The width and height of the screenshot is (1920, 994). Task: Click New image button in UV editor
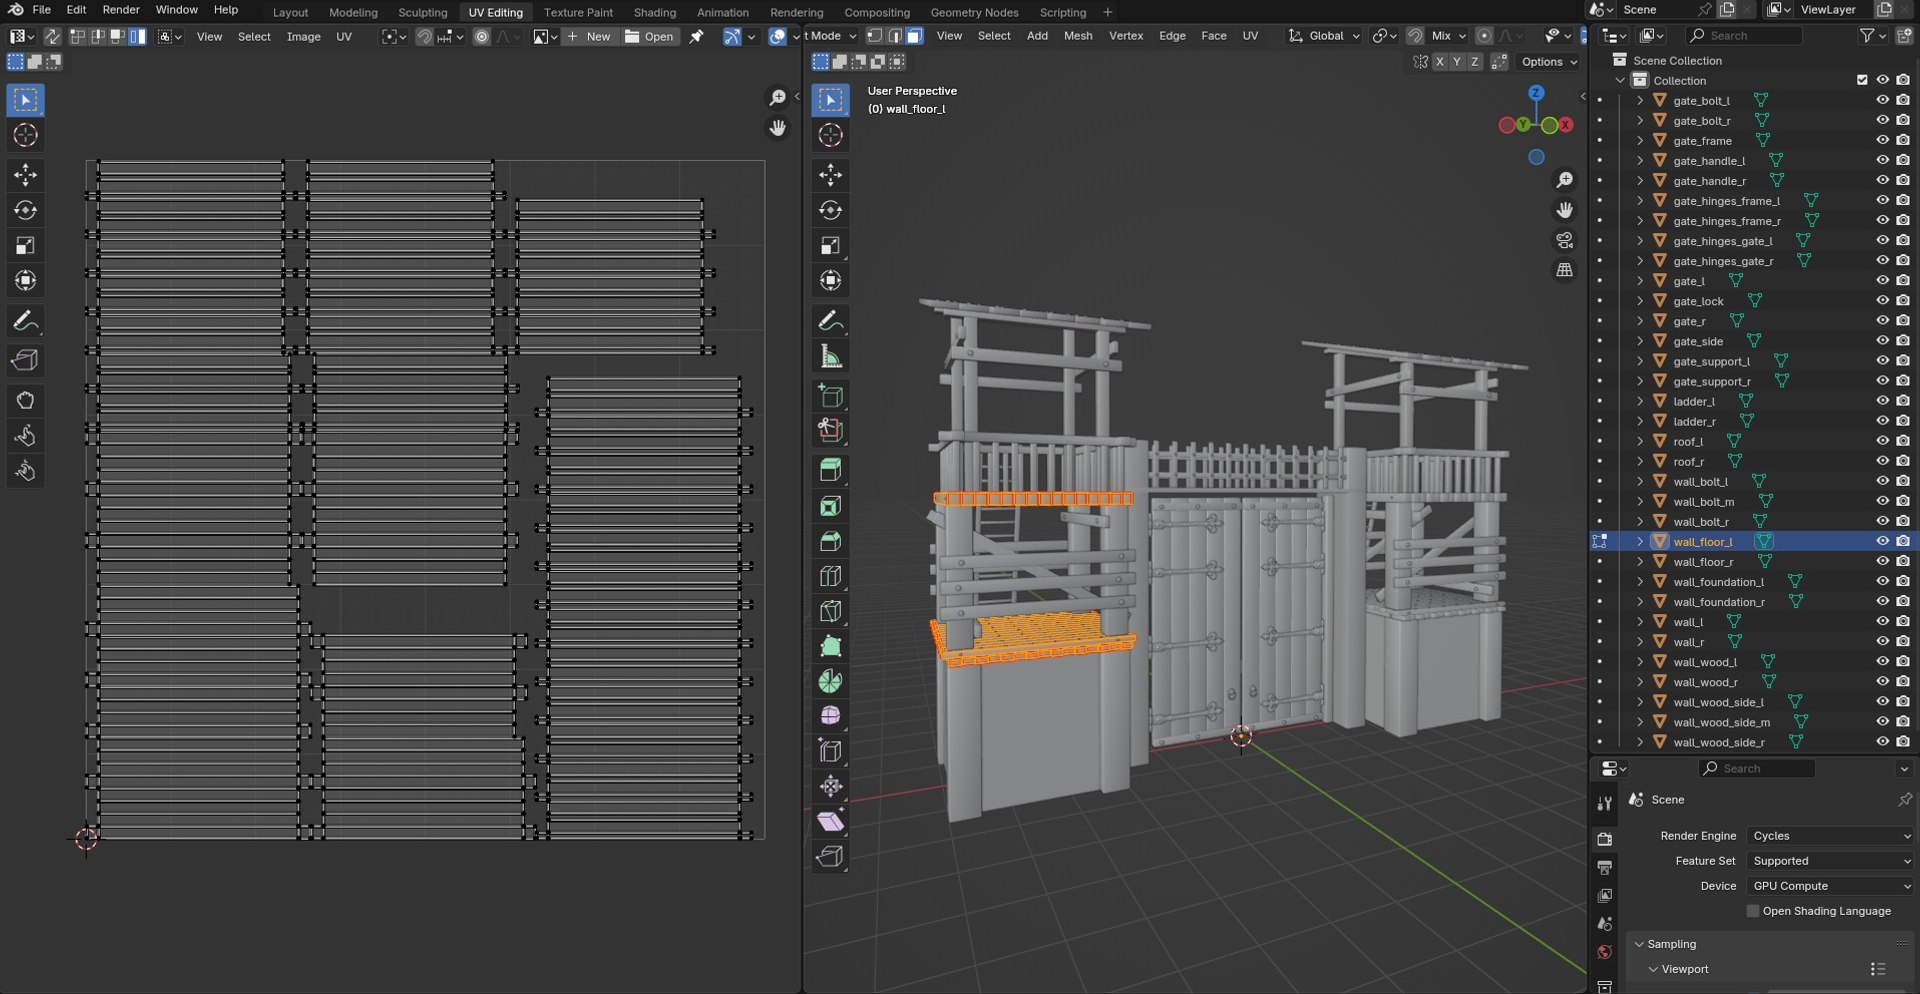(x=589, y=37)
